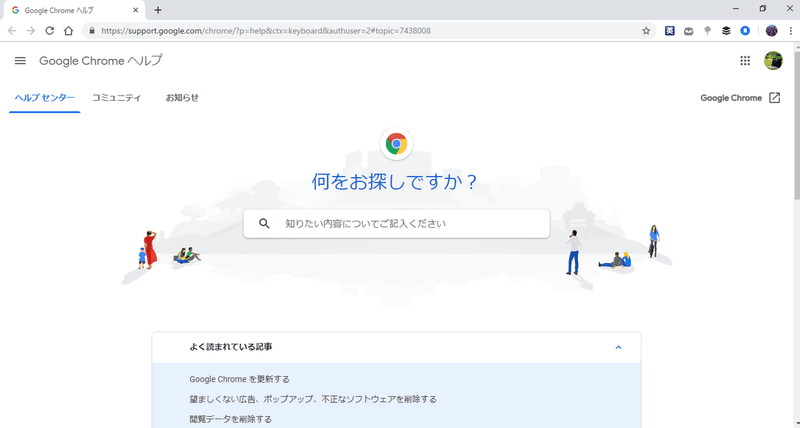Click the address bar URL

click(x=266, y=31)
